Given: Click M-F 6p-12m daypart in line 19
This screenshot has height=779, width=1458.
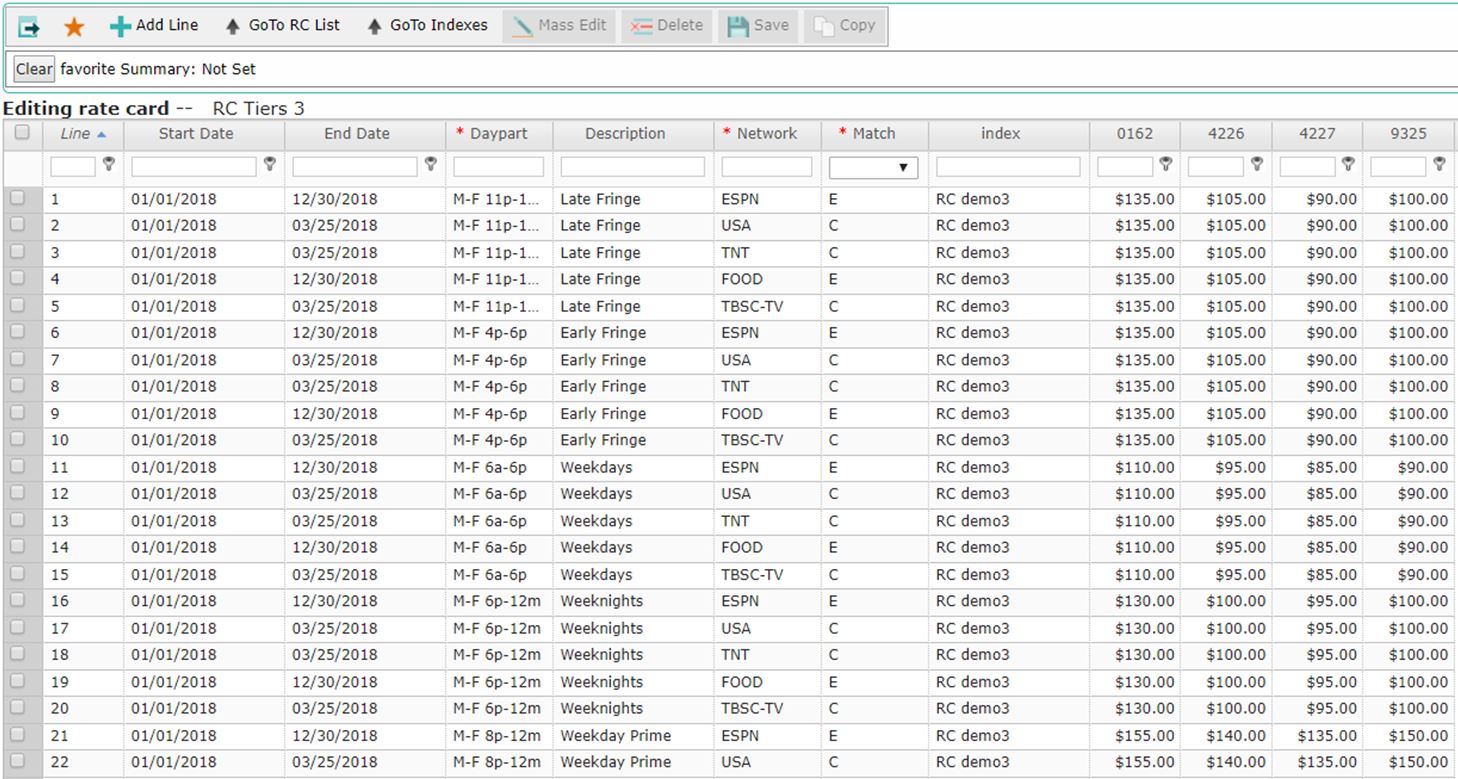Looking at the screenshot, I should (497, 682).
